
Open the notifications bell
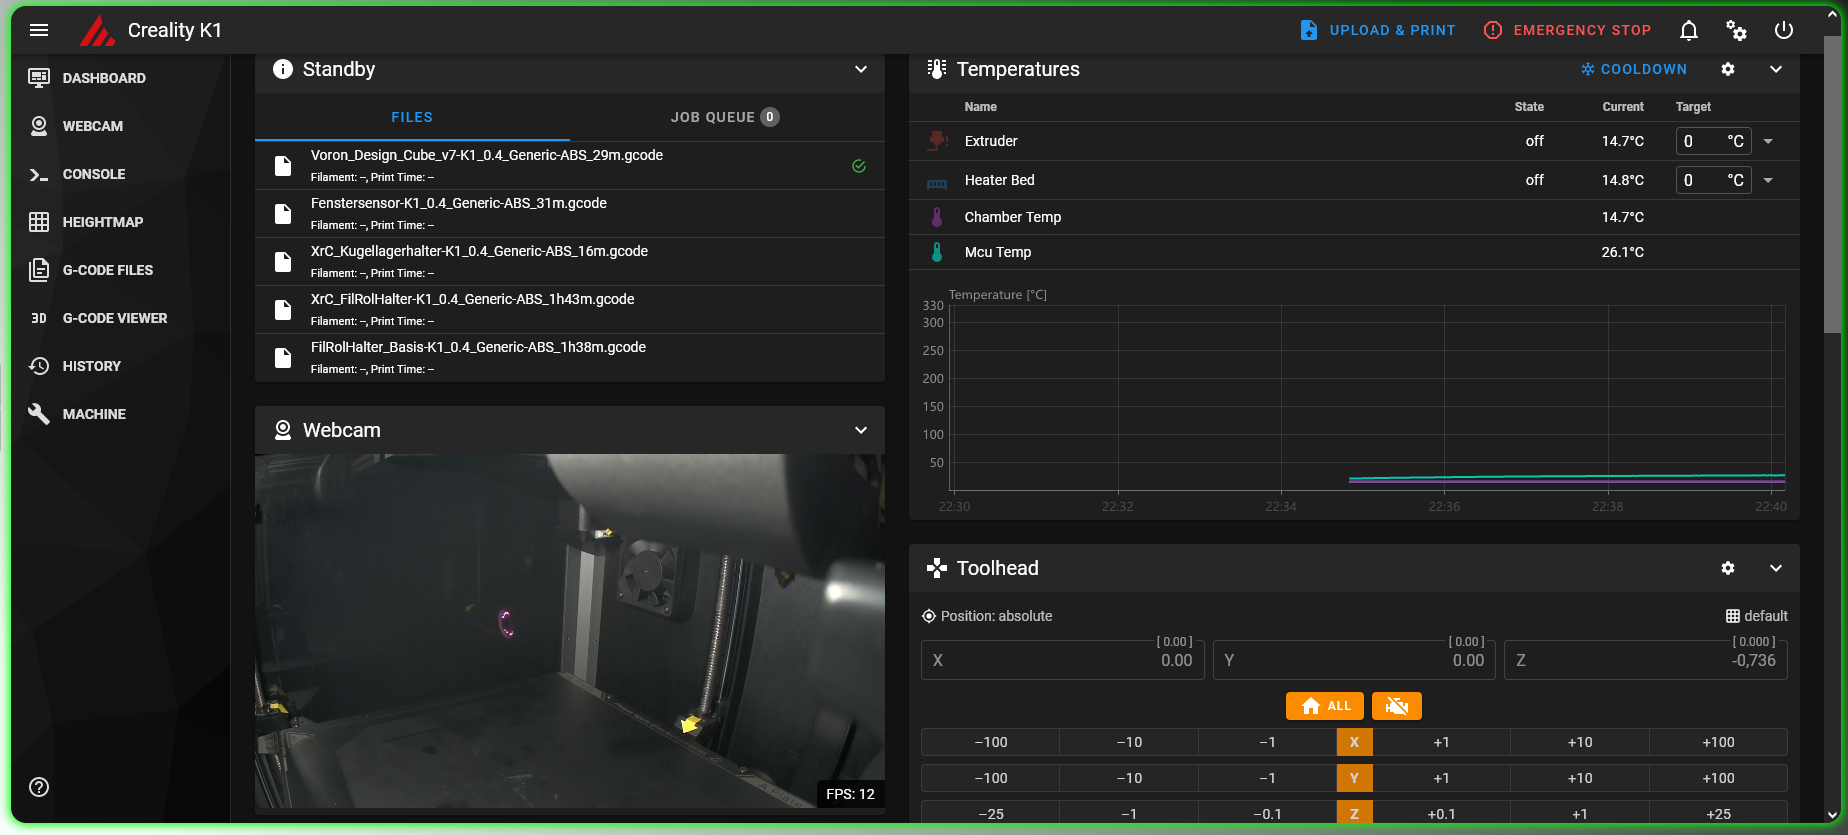pos(1689,30)
